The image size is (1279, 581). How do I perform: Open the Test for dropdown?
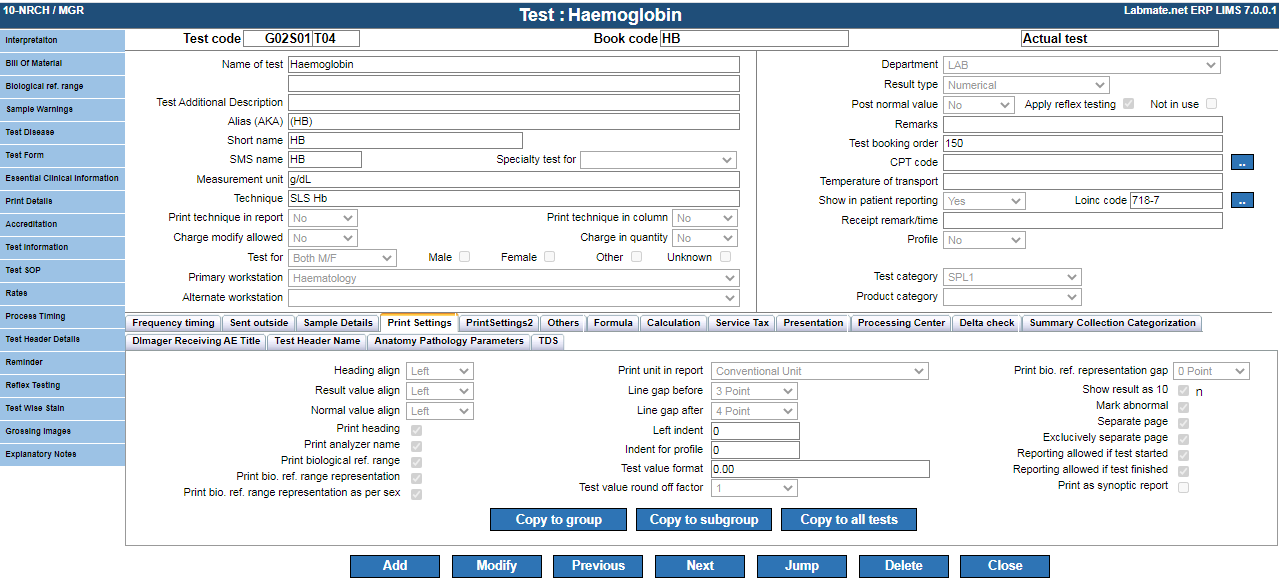(342, 258)
